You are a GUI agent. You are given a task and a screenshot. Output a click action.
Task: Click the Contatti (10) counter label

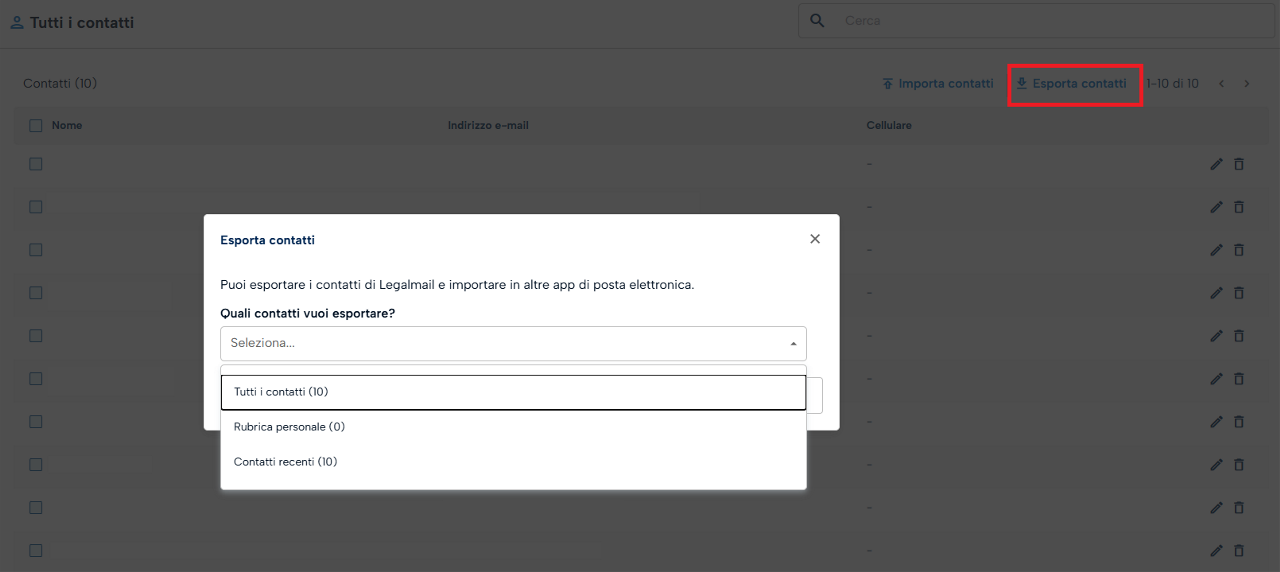(60, 84)
